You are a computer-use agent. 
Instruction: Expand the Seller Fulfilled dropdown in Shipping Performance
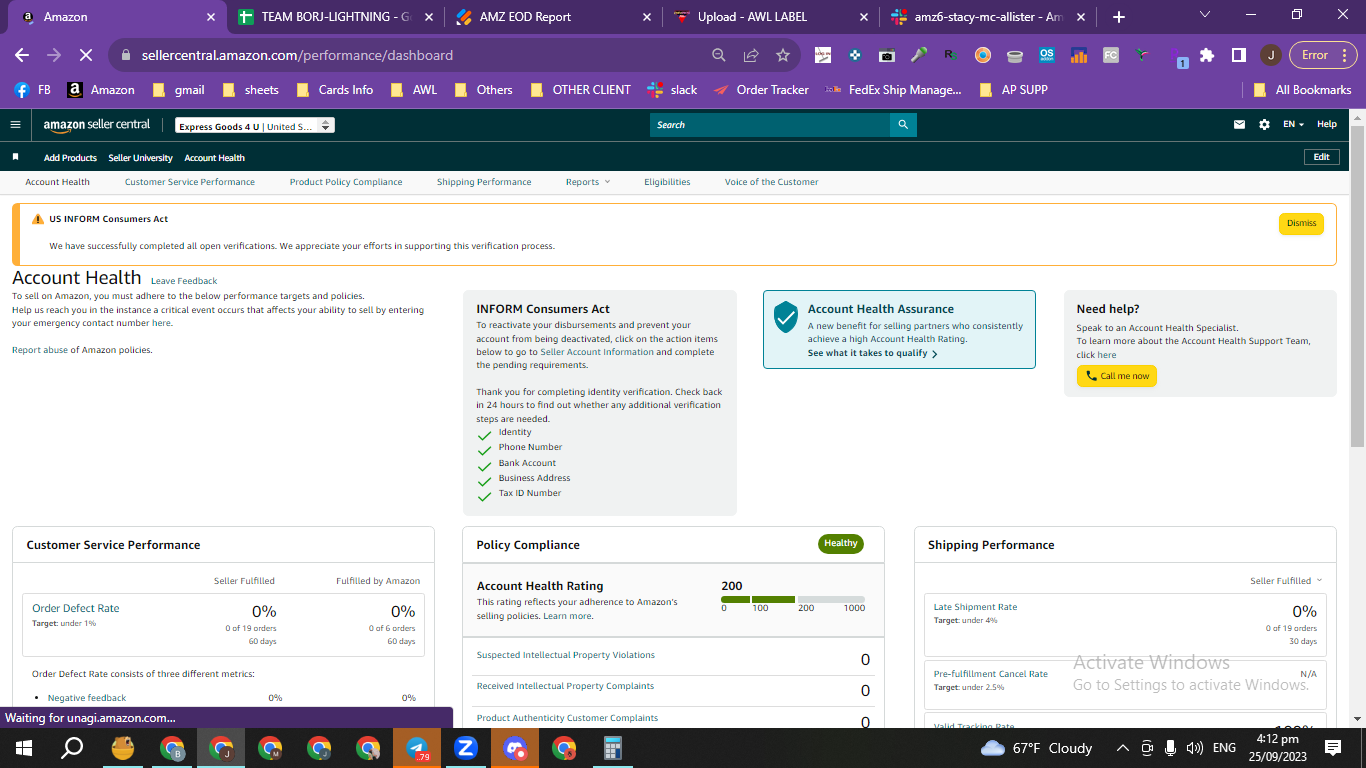(1286, 581)
